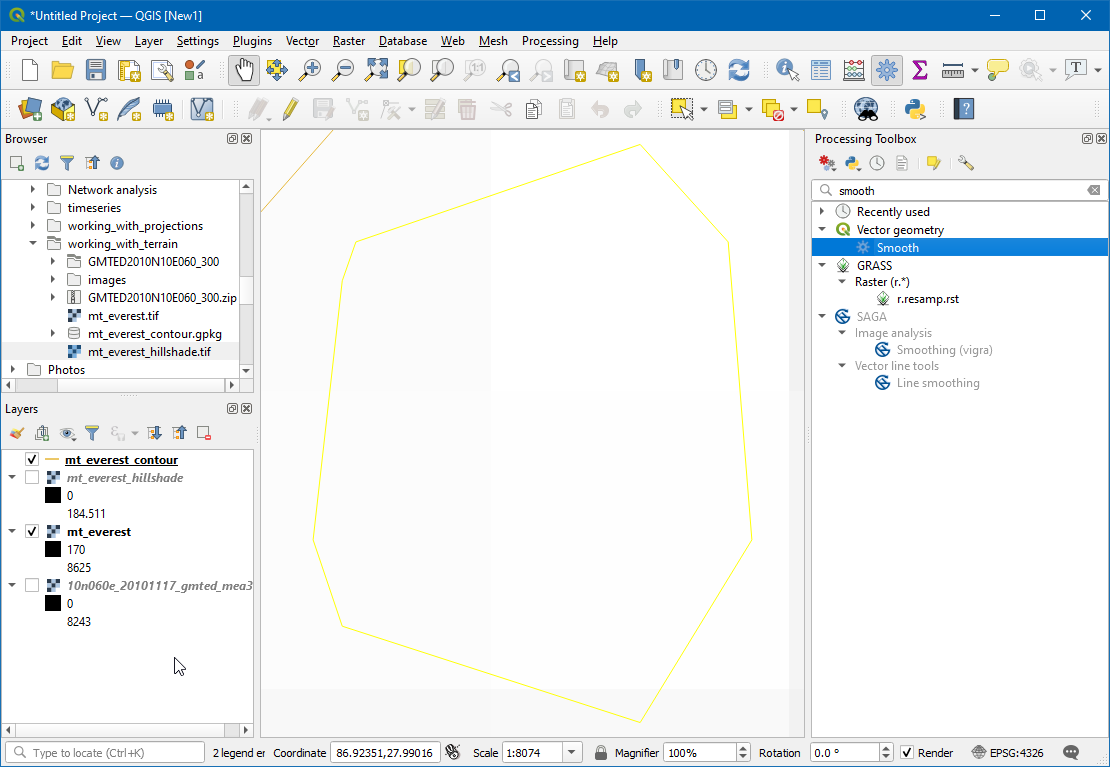Viewport: 1110px width, 767px height.
Task: Collapse the working_with_terrain folder
Action: 32,244
